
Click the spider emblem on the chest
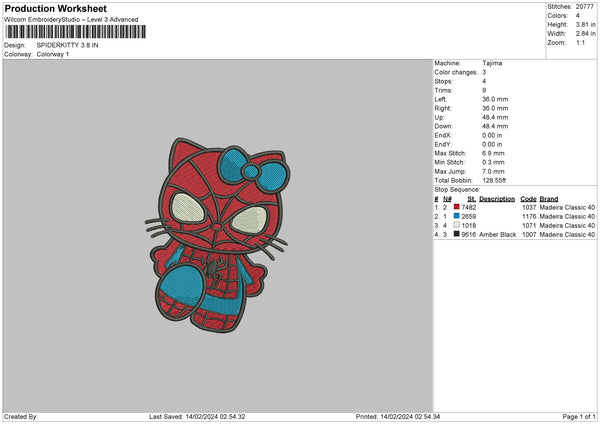[x=212, y=268]
